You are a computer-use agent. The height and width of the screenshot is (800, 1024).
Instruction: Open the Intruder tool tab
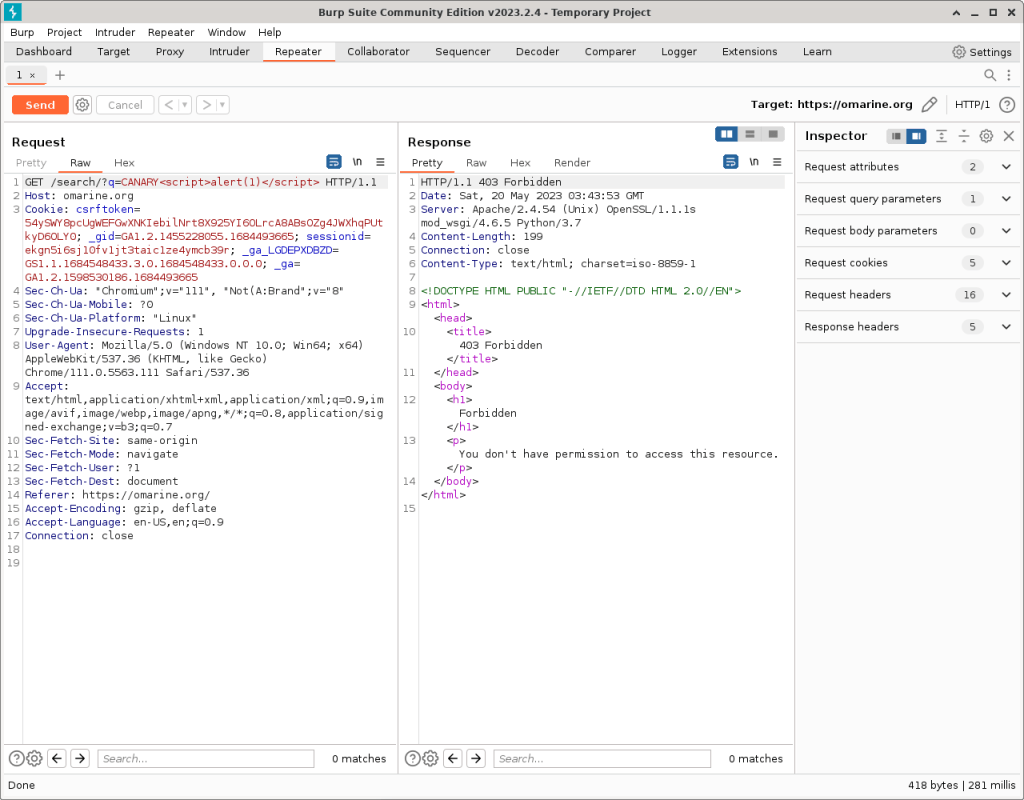tap(229, 52)
